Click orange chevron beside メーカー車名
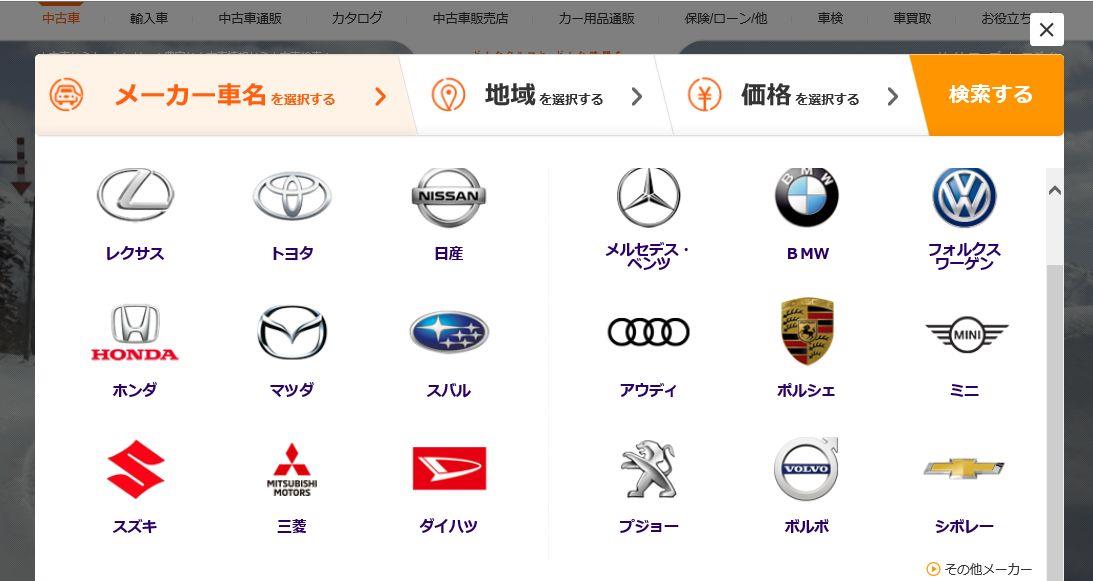This screenshot has width=1093, height=581. pyautogui.click(x=380, y=96)
